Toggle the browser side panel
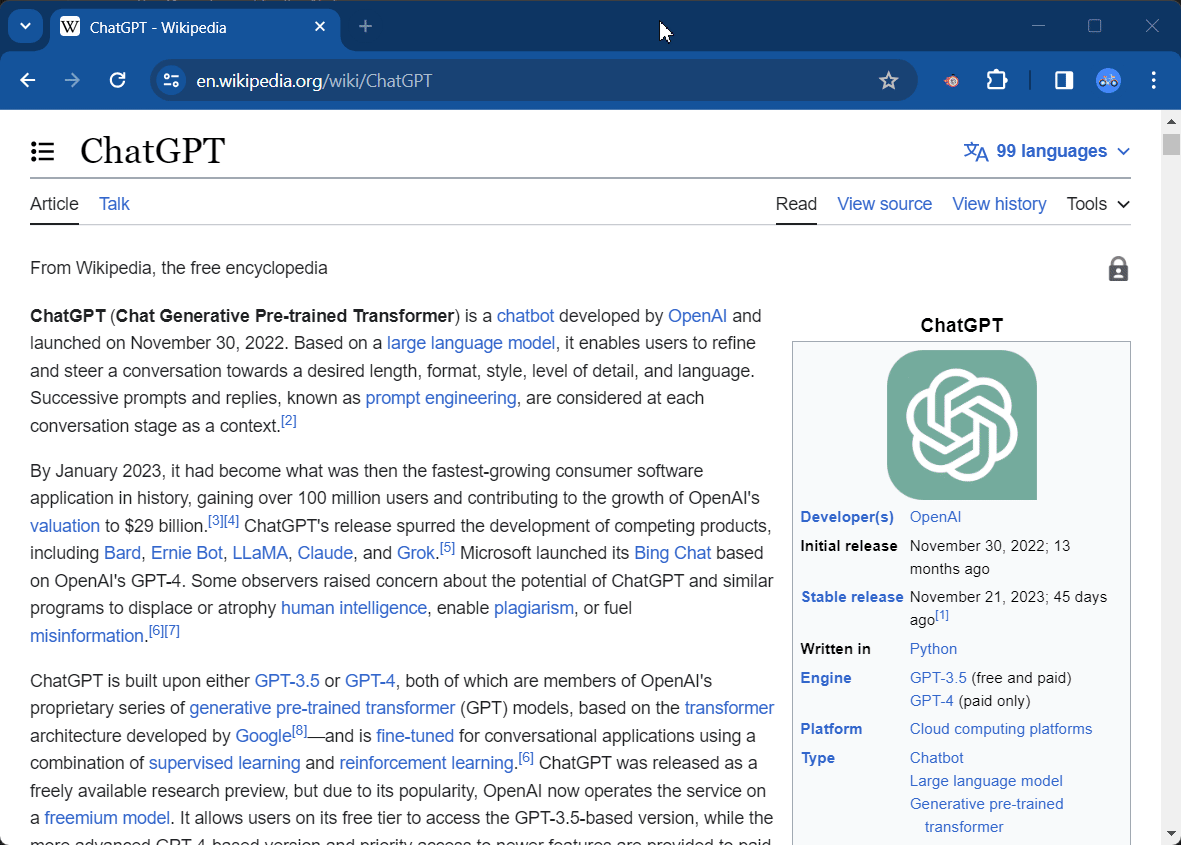The image size is (1181, 845). point(1064,80)
